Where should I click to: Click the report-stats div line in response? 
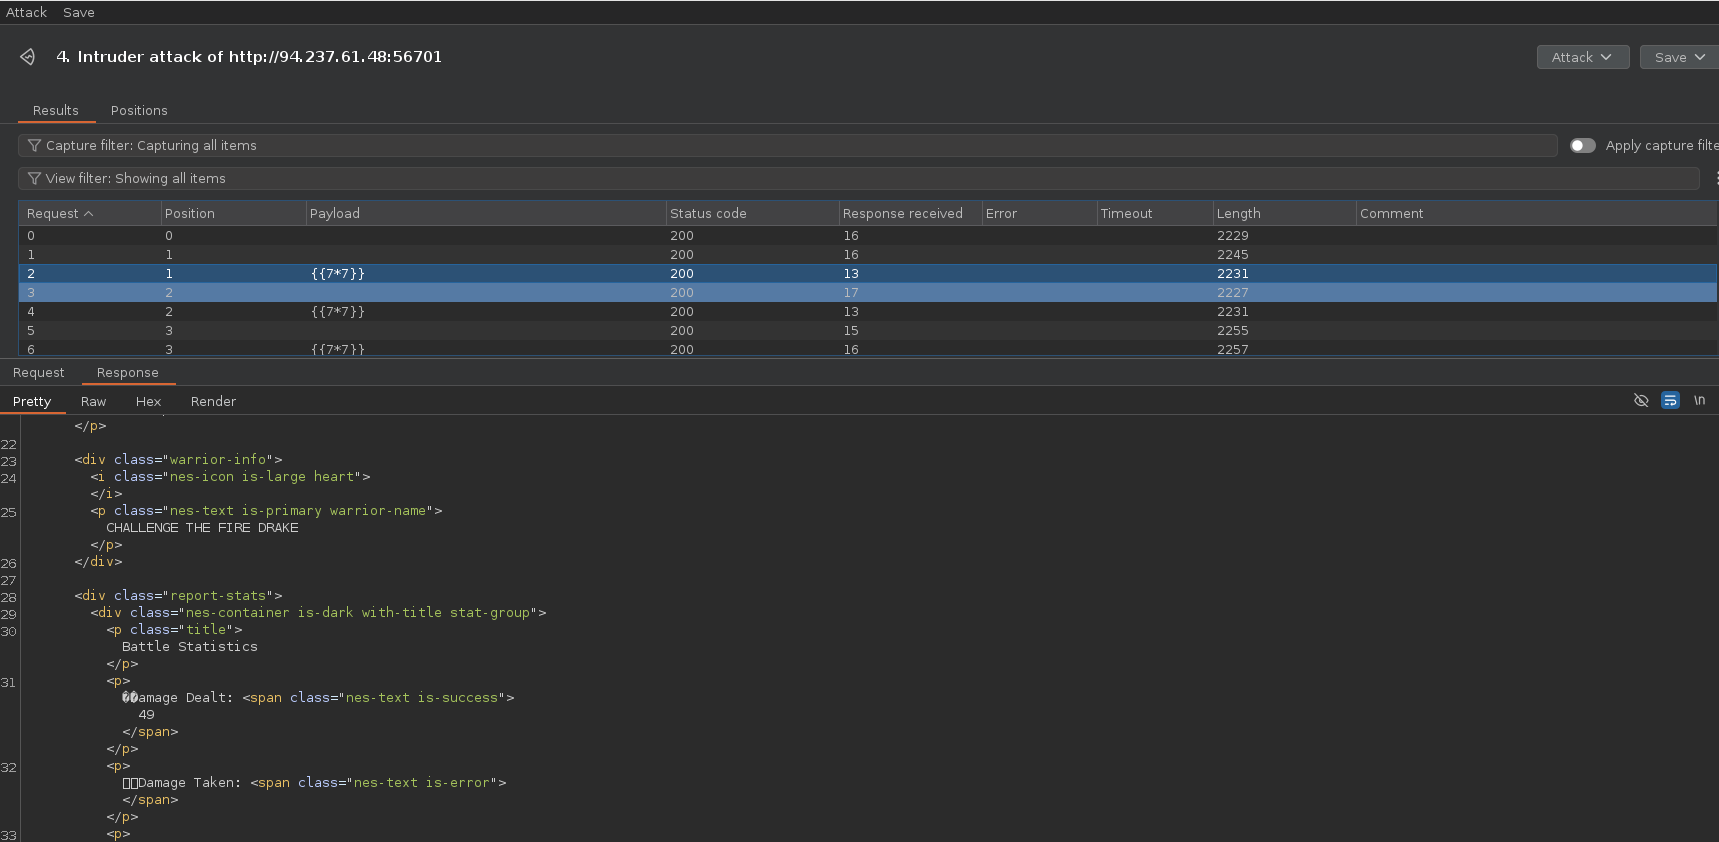coord(178,596)
